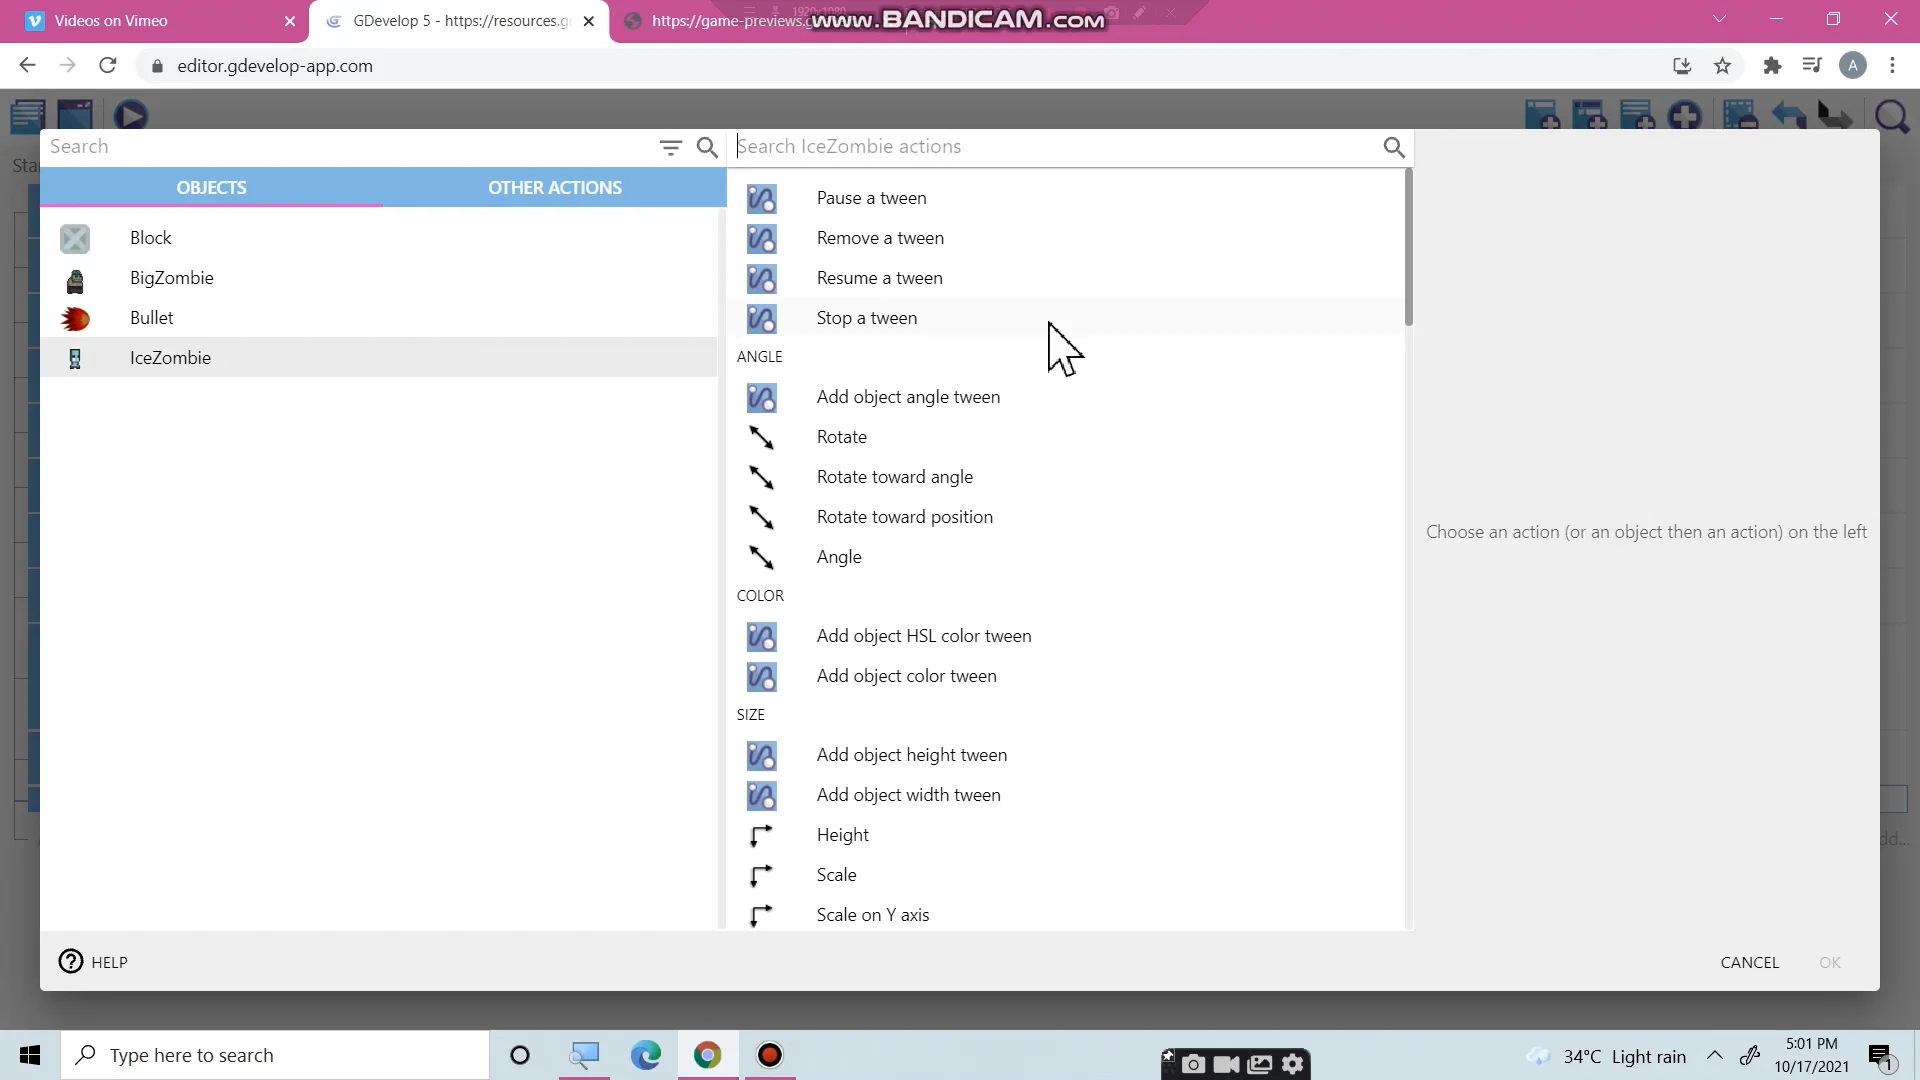This screenshot has width=1920, height=1080.
Task: Click the Height action icon
Action: (x=761, y=835)
